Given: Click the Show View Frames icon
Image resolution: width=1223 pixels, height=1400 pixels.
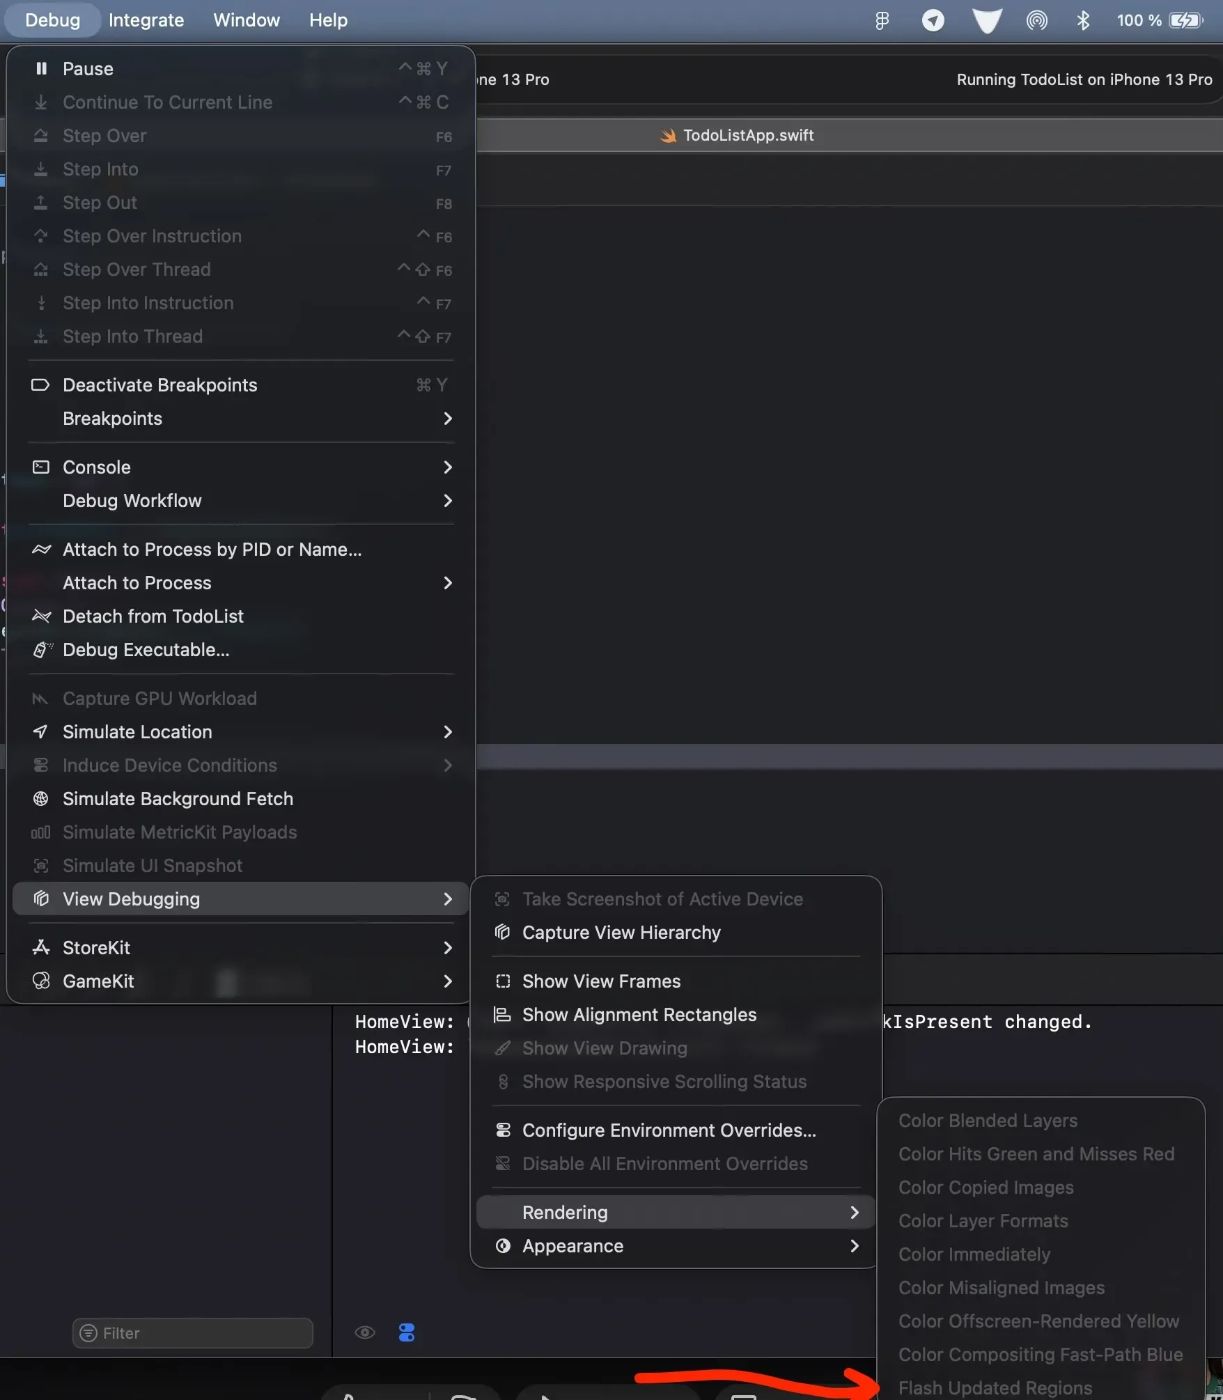Looking at the screenshot, I should point(502,982).
